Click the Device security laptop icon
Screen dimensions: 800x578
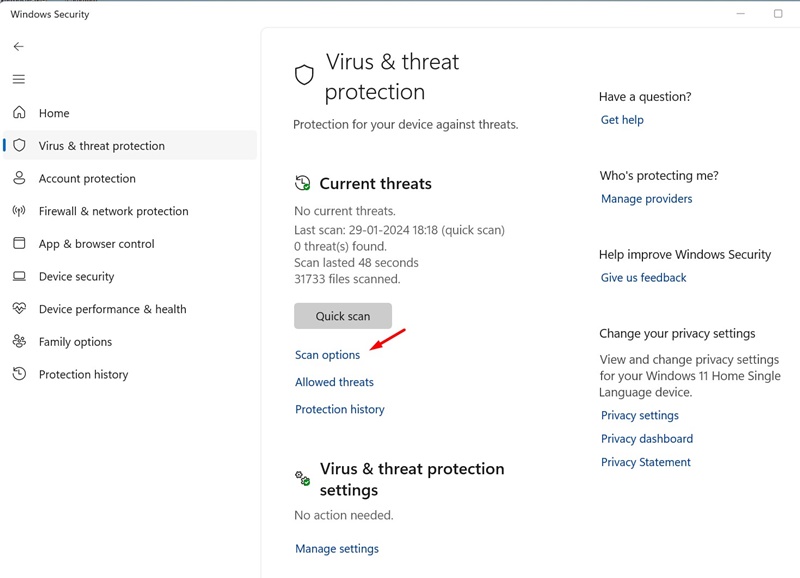tap(19, 277)
